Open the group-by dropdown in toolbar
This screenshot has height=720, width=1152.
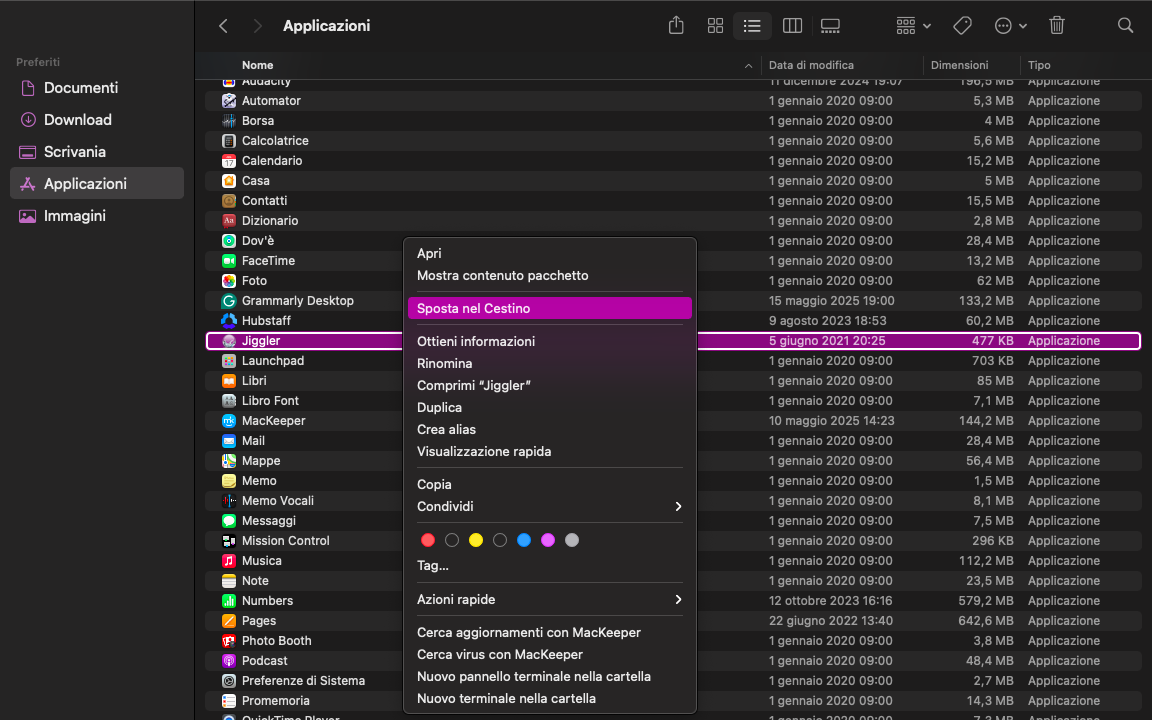(911, 26)
